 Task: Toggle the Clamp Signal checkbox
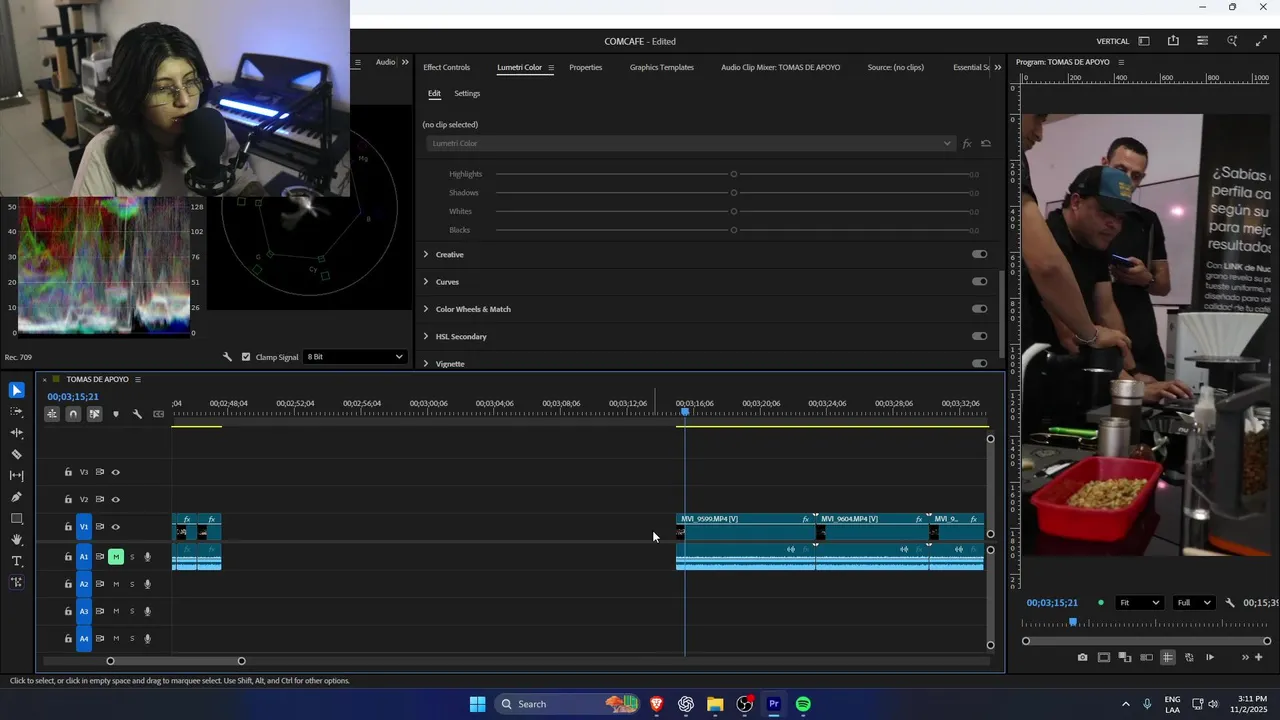click(x=246, y=357)
